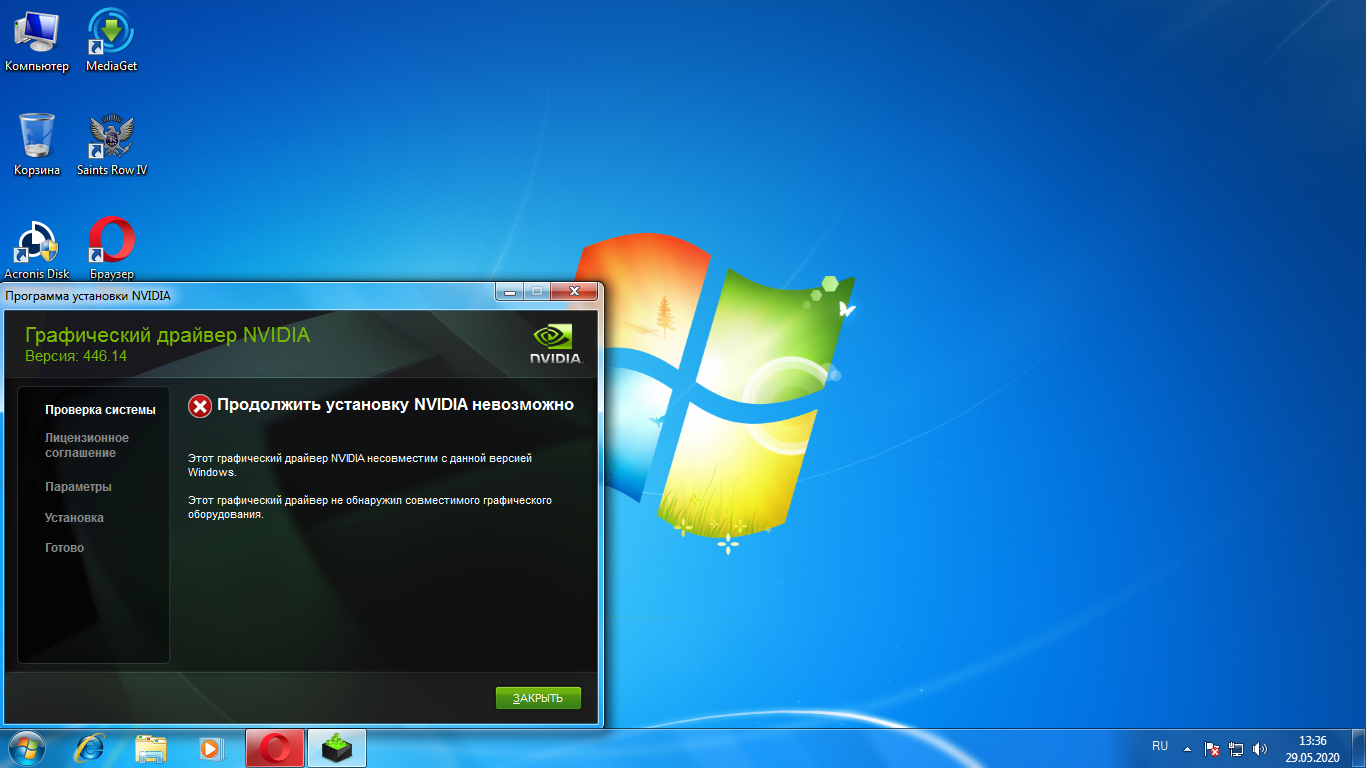Show hidden tray icons arrow
Screen dimensions: 1366x768
[1188, 748]
